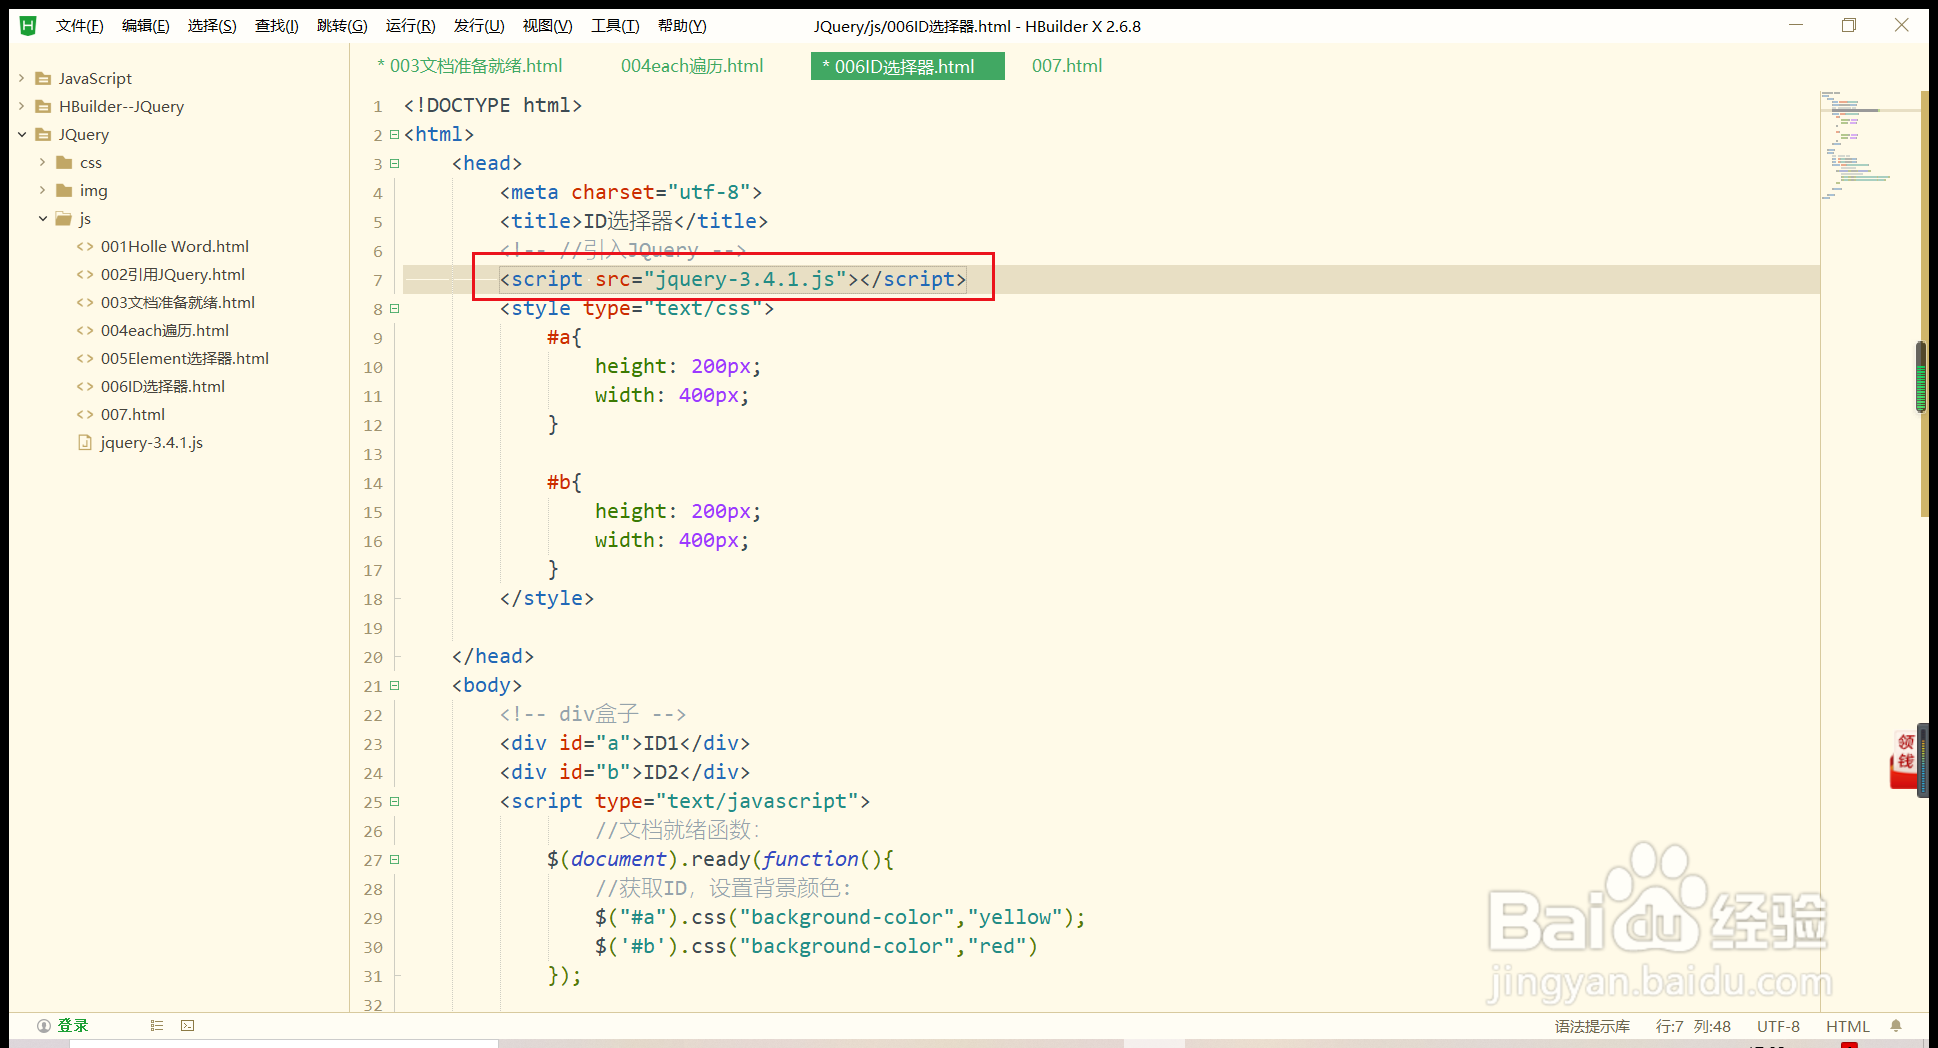Image resolution: width=1938 pixels, height=1048 pixels.
Task: Open 006ID选择器.html in the tree
Action: click(163, 386)
